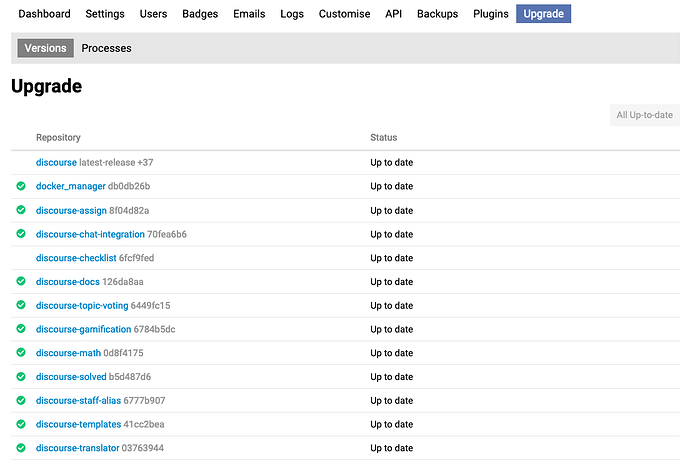The image size is (690, 470).
Task: Open the Users admin tab
Action: pyautogui.click(x=153, y=14)
